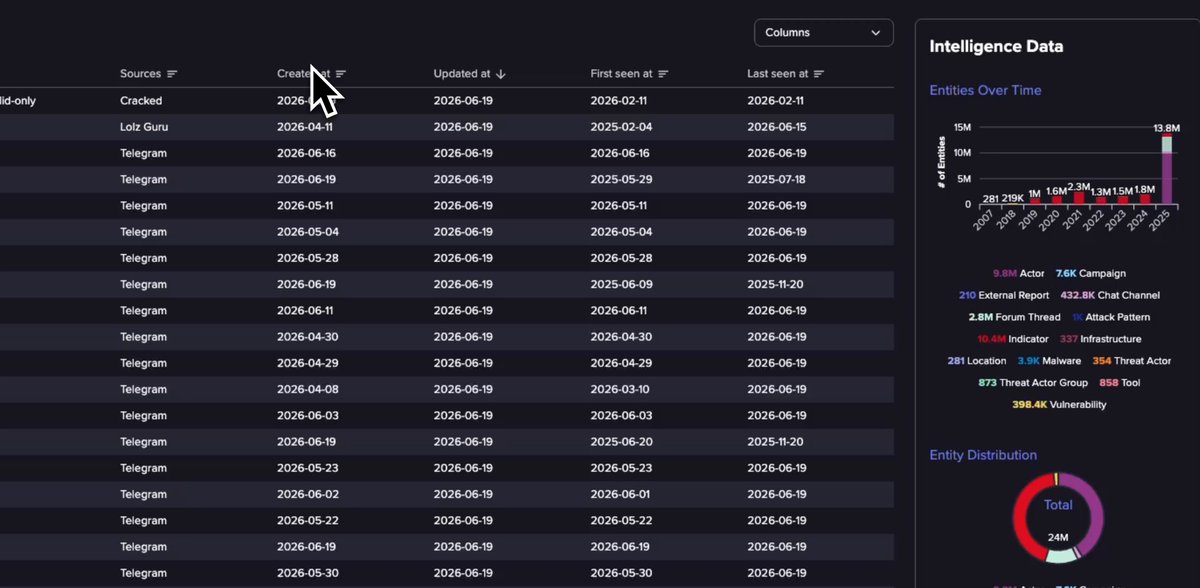Toggle the 281 Location legend item
Viewport: 1200px width, 588px height.
(977, 361)
